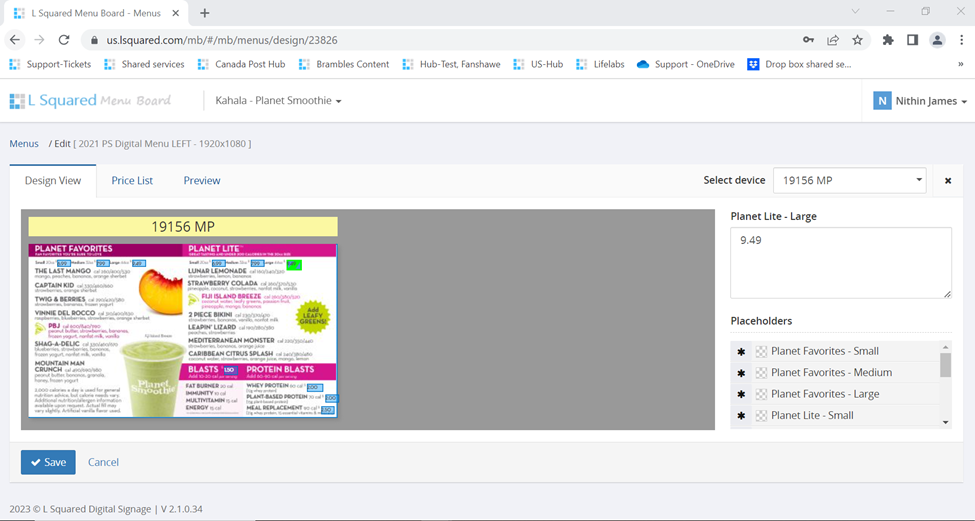Switch to the Preview tab

coord(201,180)
